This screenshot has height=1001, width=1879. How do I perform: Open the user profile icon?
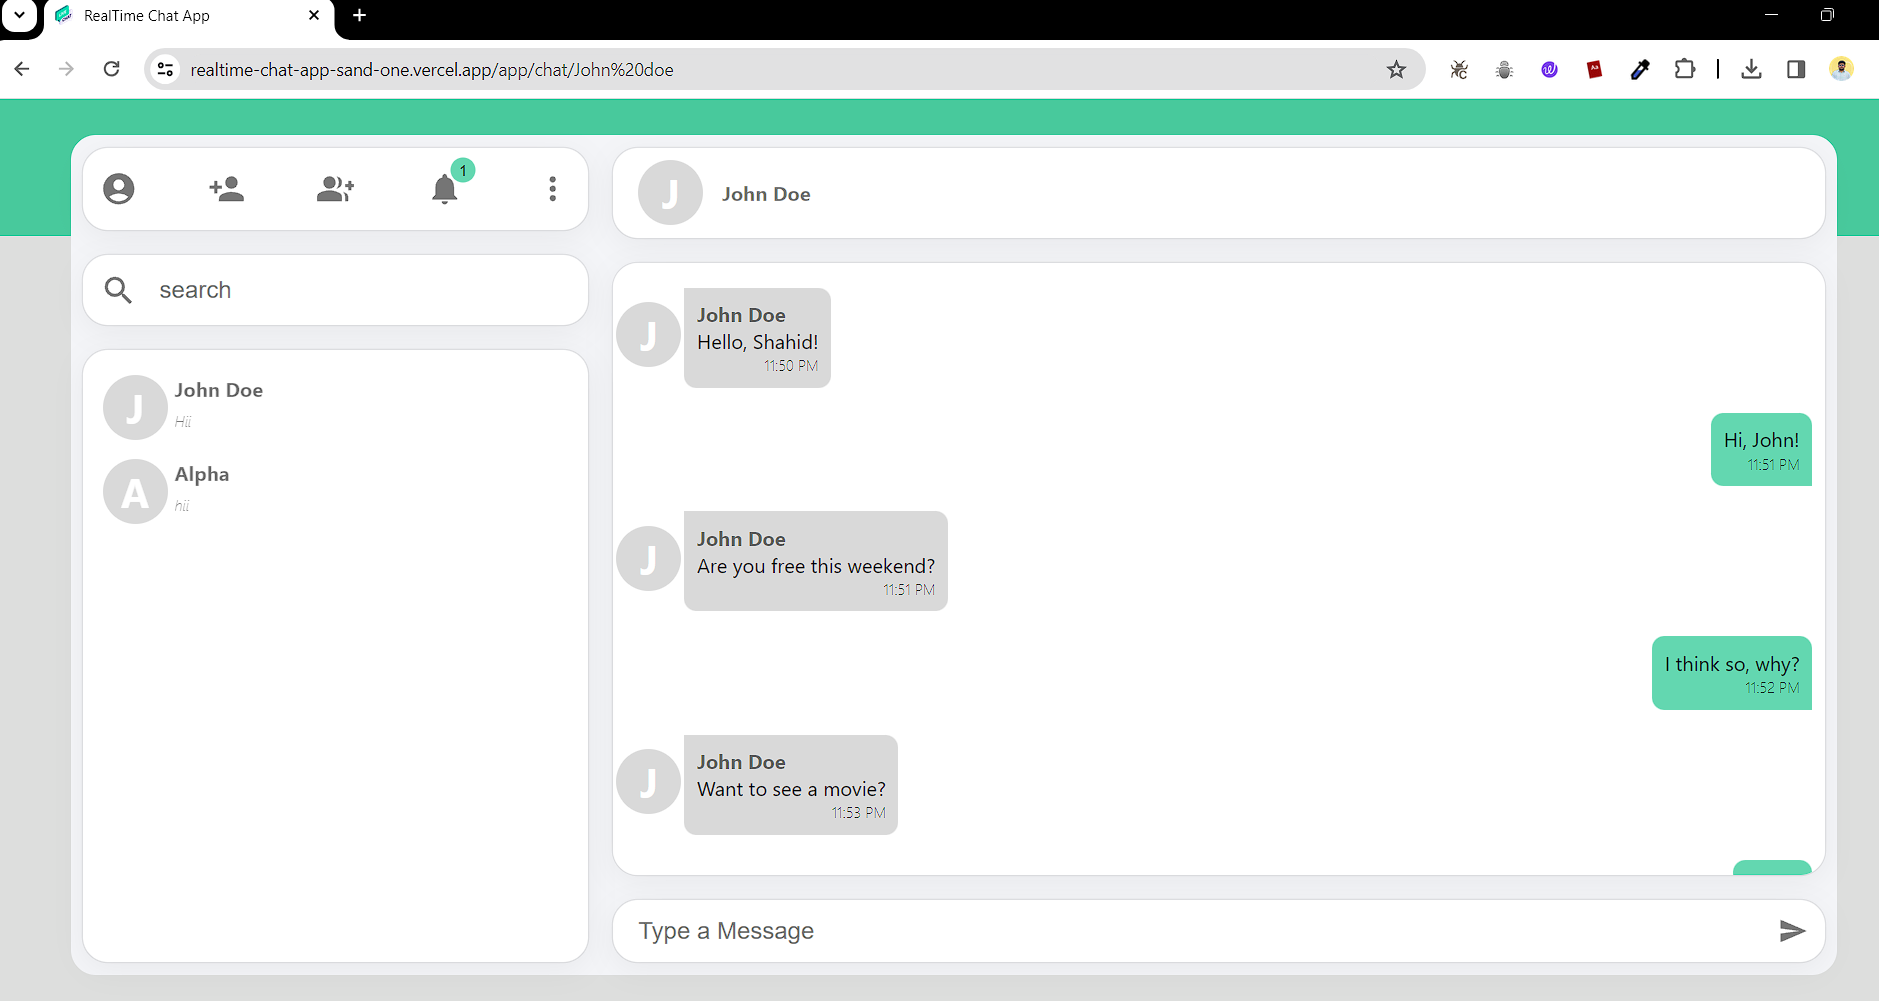119,189
